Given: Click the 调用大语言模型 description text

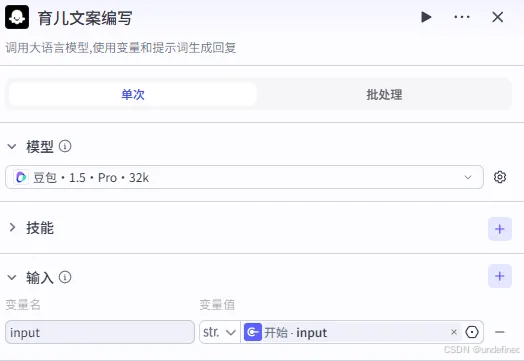Looking at the screenshot, I should coord(121,48).
